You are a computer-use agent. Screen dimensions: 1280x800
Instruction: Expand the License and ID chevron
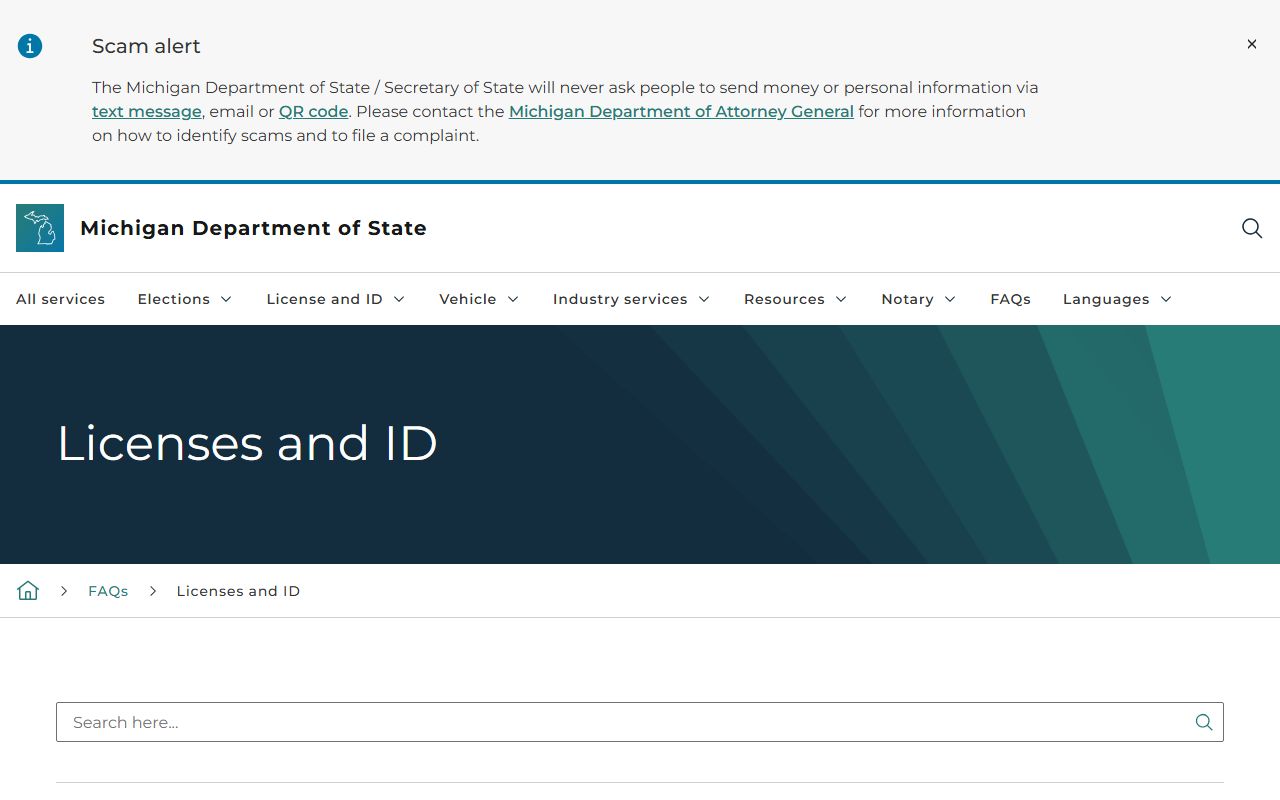[x=399, y=299]
